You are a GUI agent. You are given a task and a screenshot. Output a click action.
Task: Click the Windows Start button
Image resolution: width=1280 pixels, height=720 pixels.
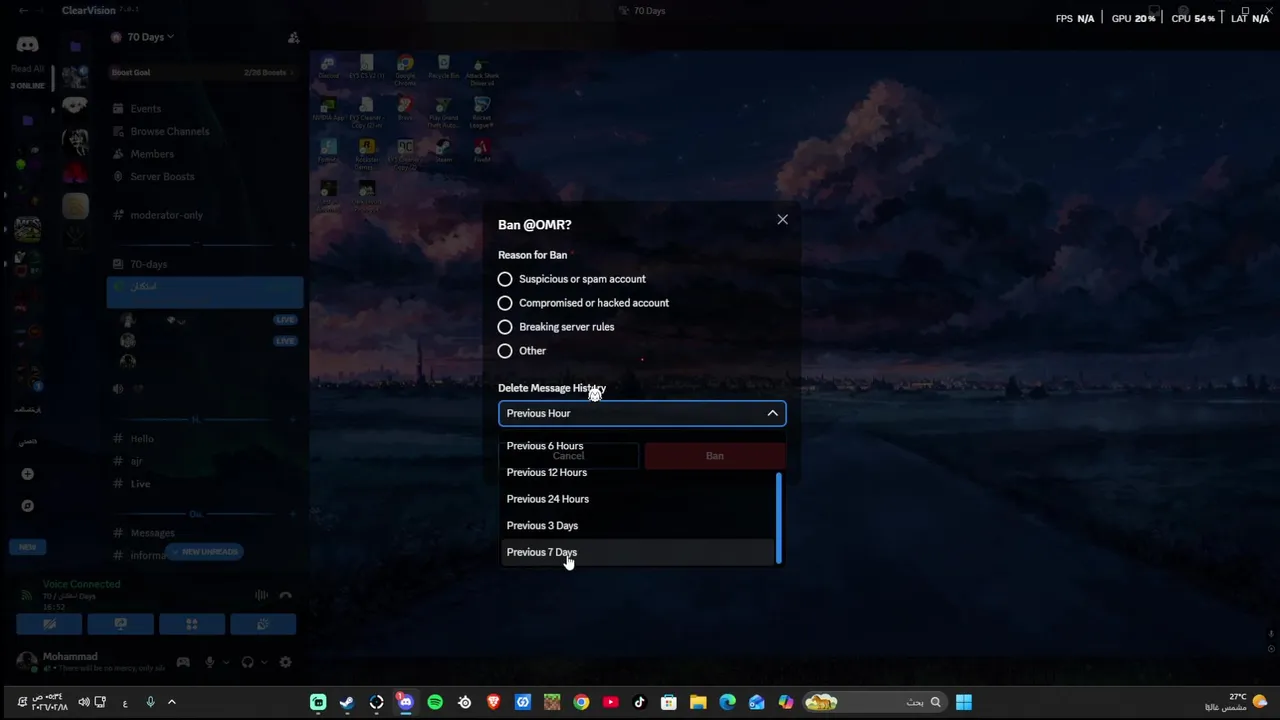(964, 702)
